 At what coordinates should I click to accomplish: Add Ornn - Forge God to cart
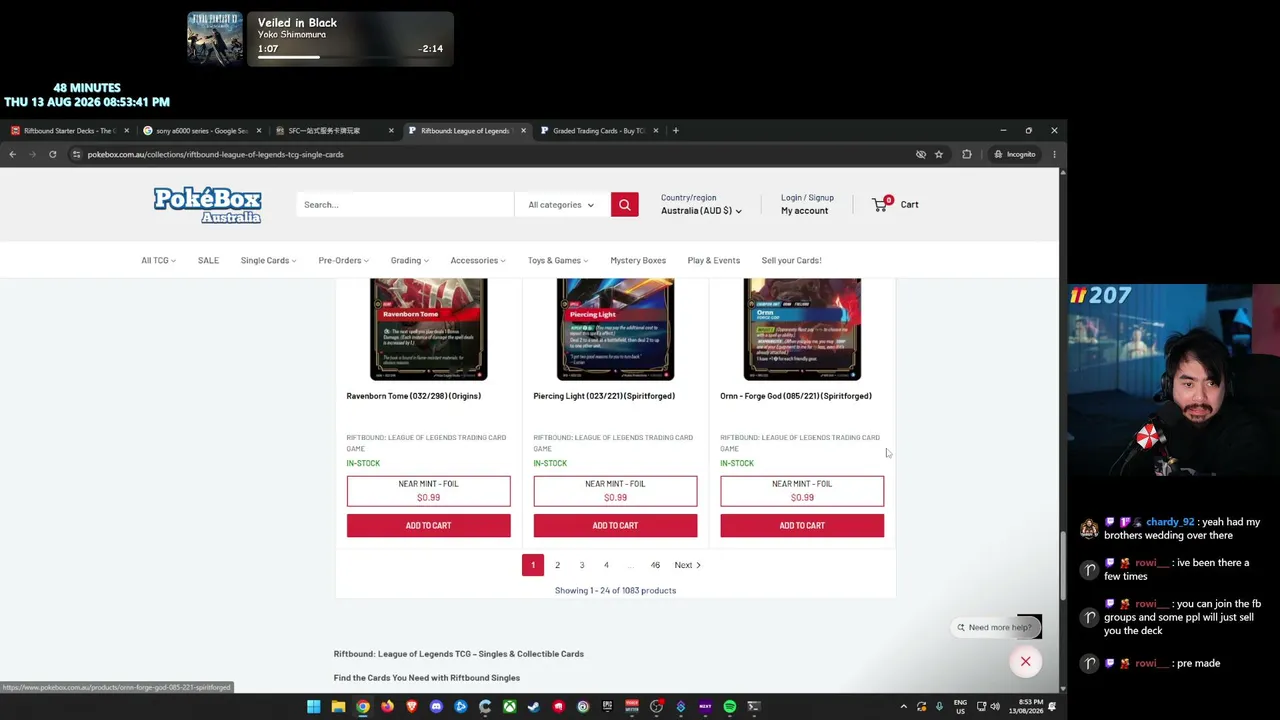click(802, 525)
